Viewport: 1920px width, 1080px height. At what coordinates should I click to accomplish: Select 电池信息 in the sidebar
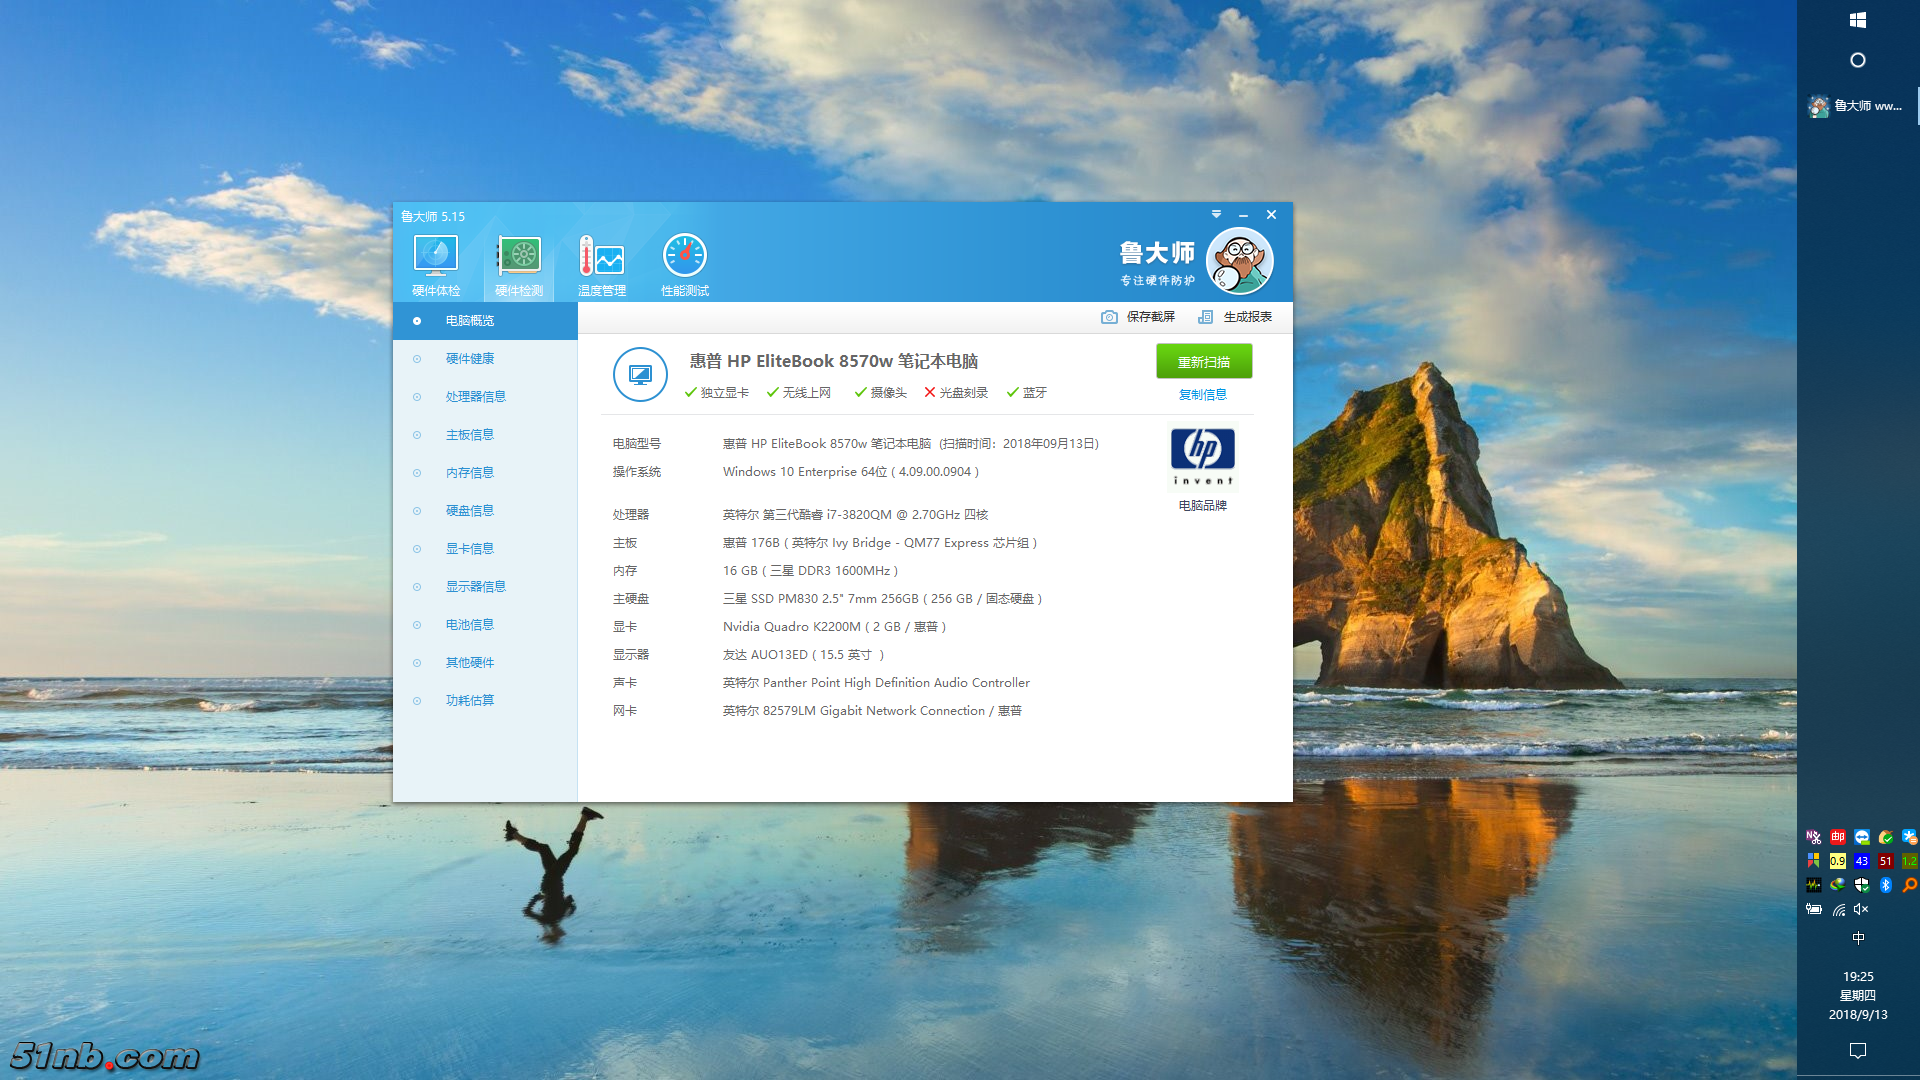click(x=485, y=625)
